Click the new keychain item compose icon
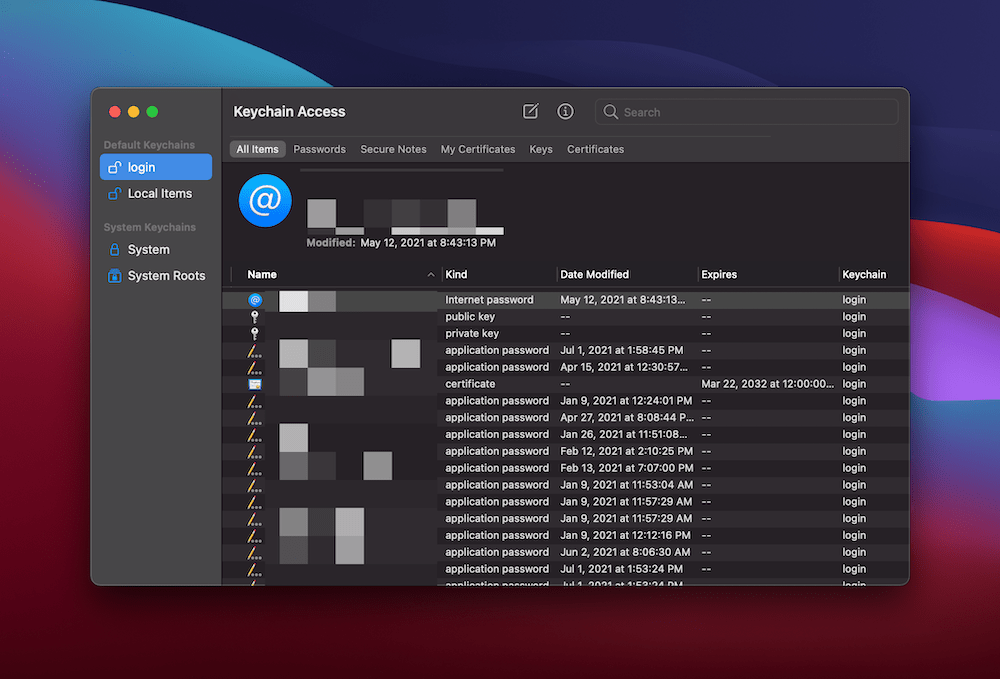This screenshot has height=679, width=1000. pos(531,111)
